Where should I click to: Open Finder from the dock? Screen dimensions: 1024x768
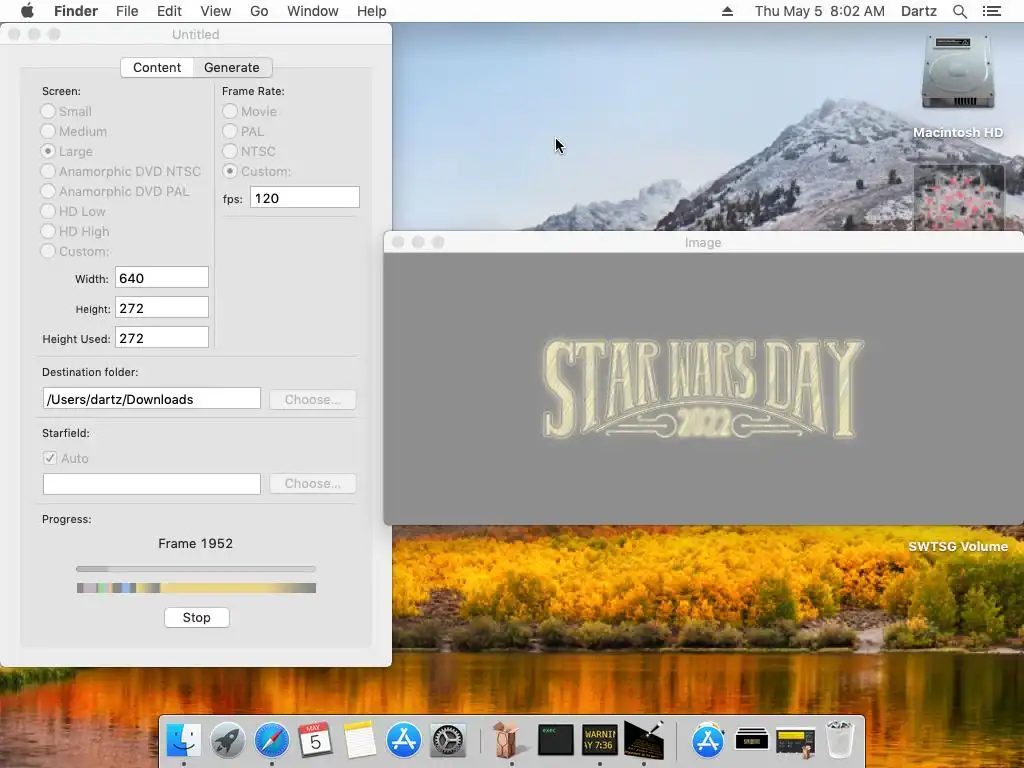coord(184,740)
